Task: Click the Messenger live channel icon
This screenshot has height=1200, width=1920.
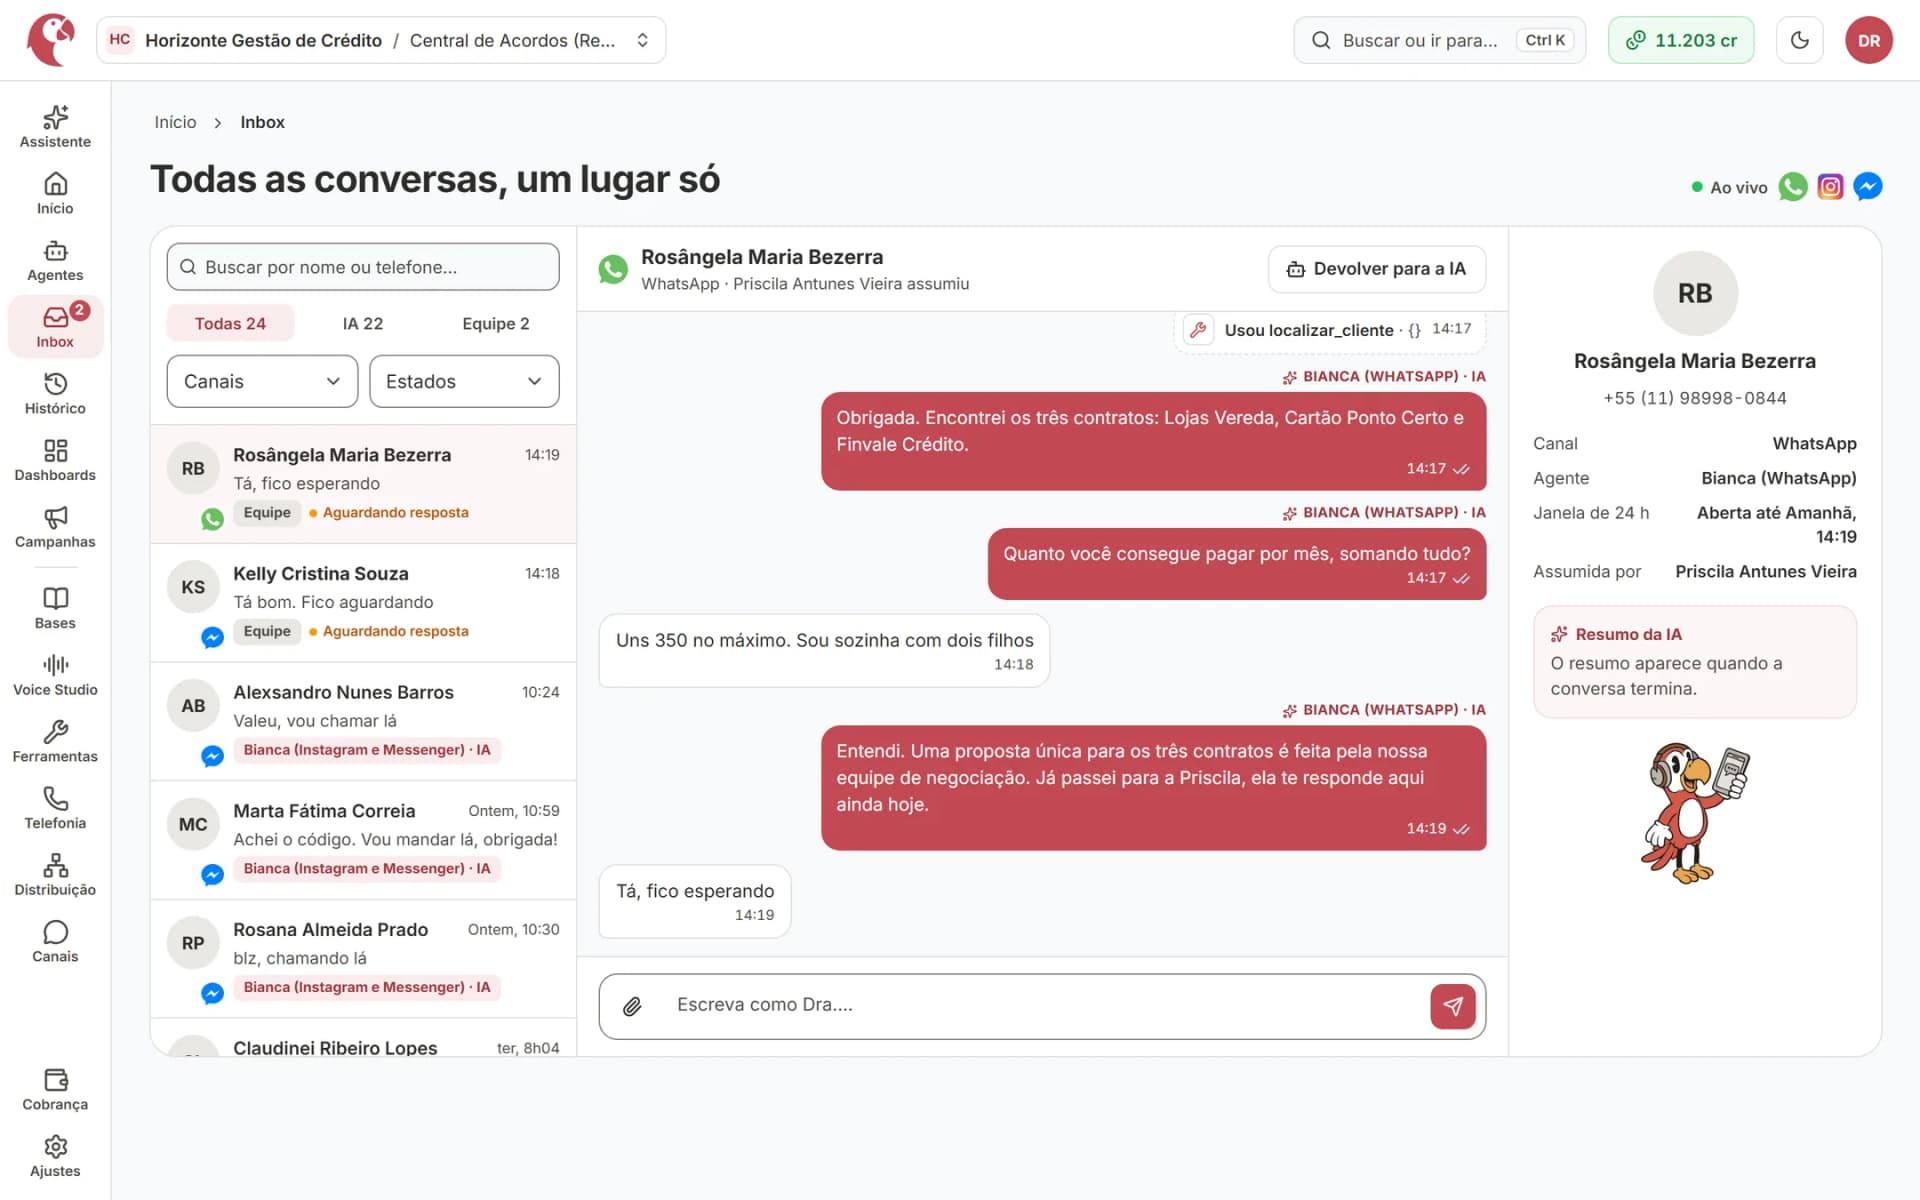Action: [1867, 187]
